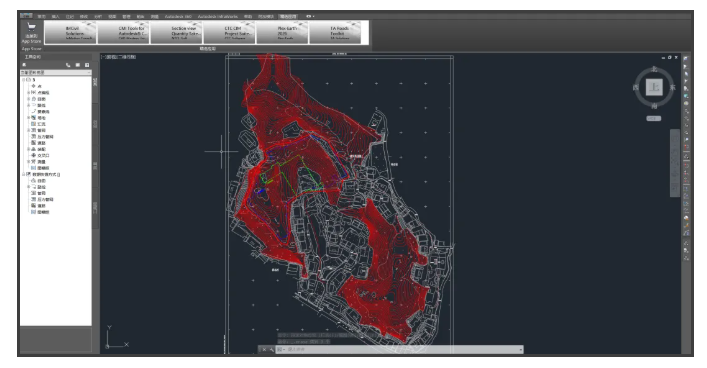
Task: Open the Plex.Earth 2015 featured app
Action: [x=282, y=32]
